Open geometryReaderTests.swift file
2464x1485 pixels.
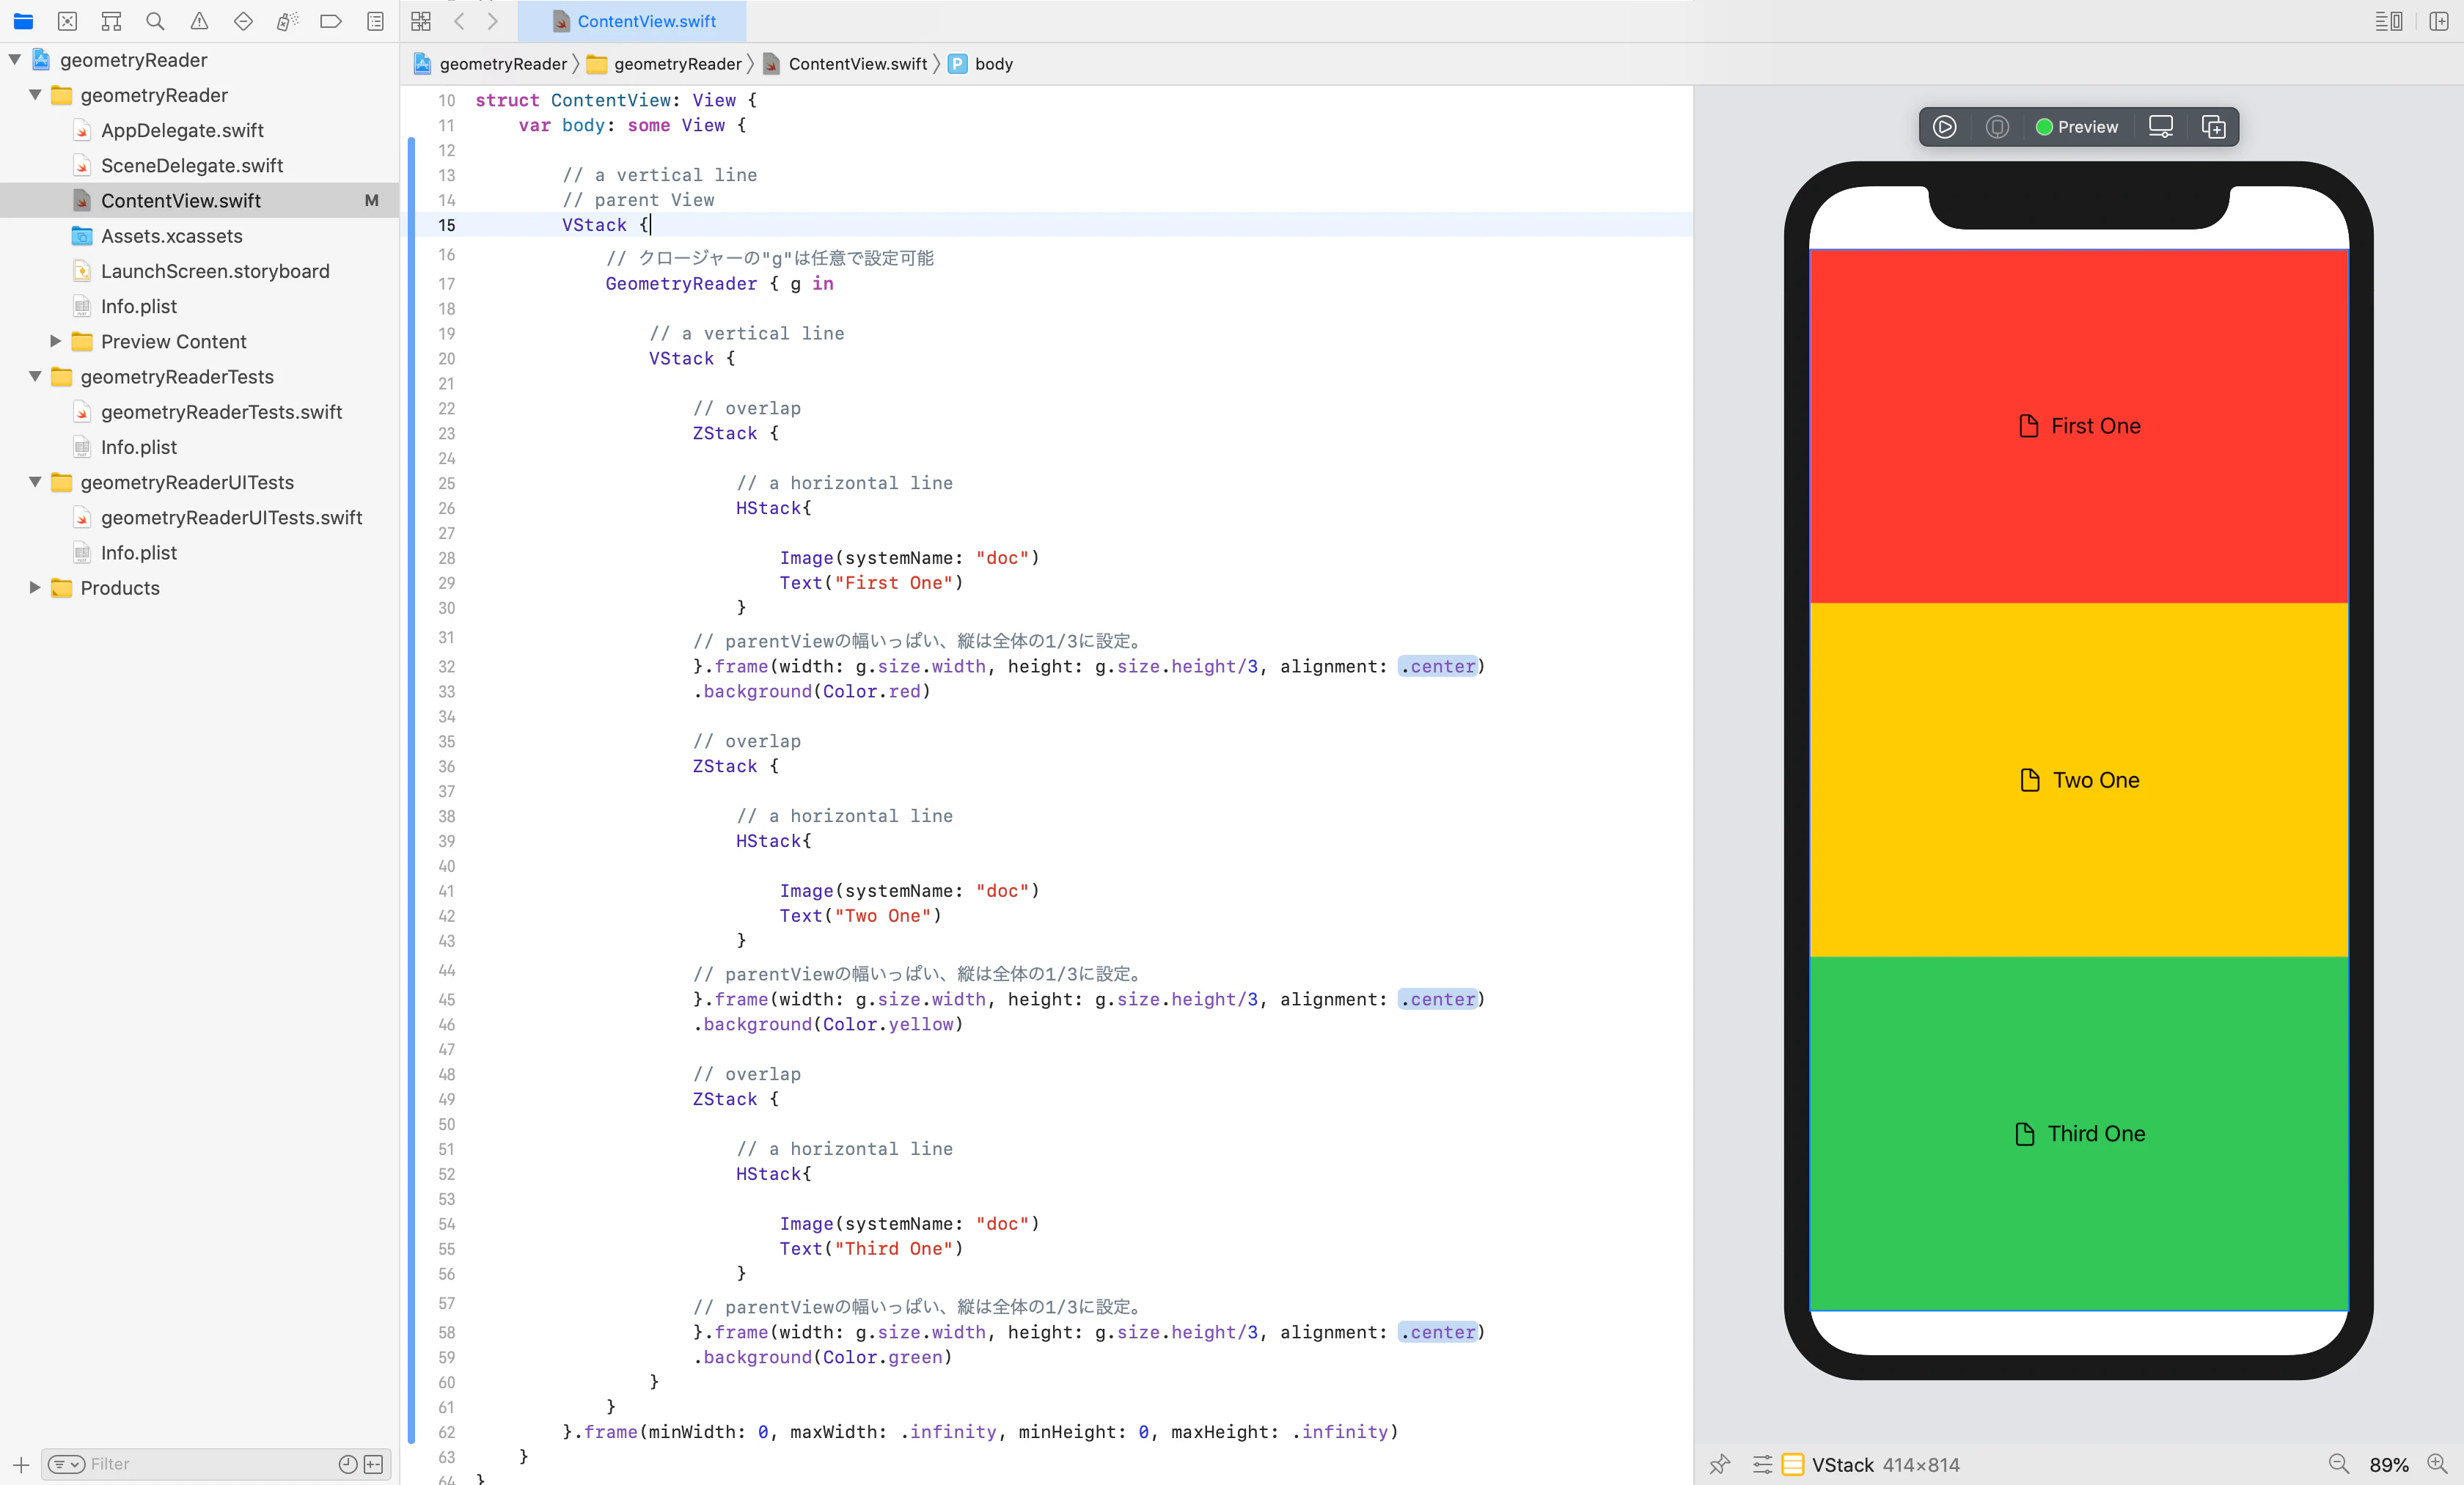pyautogui.click(x=221, y=411)
